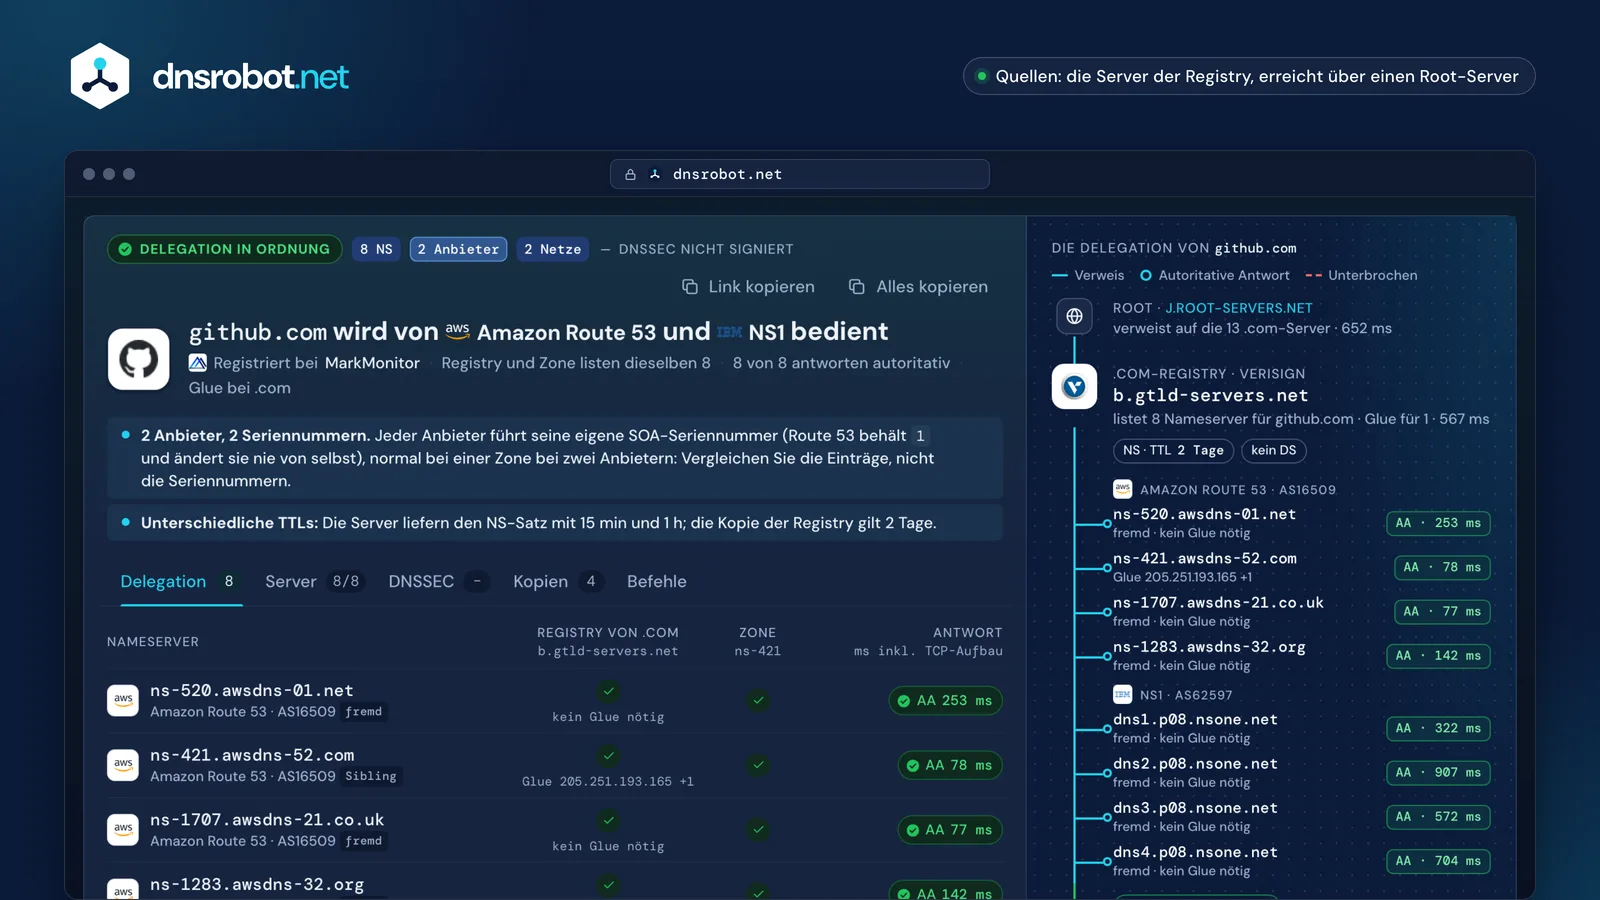Click the Sibling tag under ns-421.awsdns-52.com
1600x900 pixels.
[x=371, y=776]
